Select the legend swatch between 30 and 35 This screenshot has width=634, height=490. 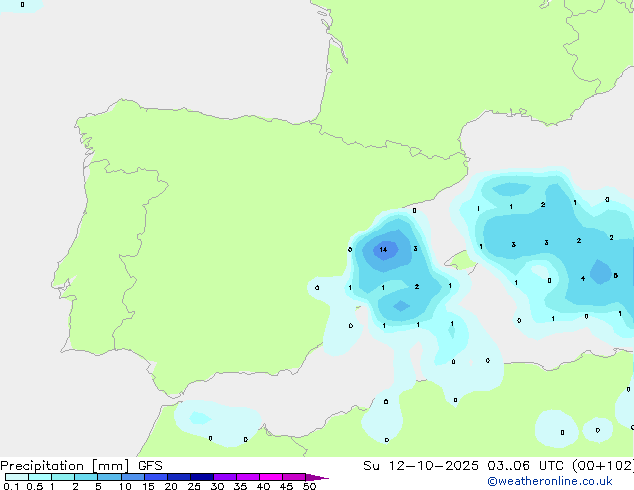click(225, 477)
